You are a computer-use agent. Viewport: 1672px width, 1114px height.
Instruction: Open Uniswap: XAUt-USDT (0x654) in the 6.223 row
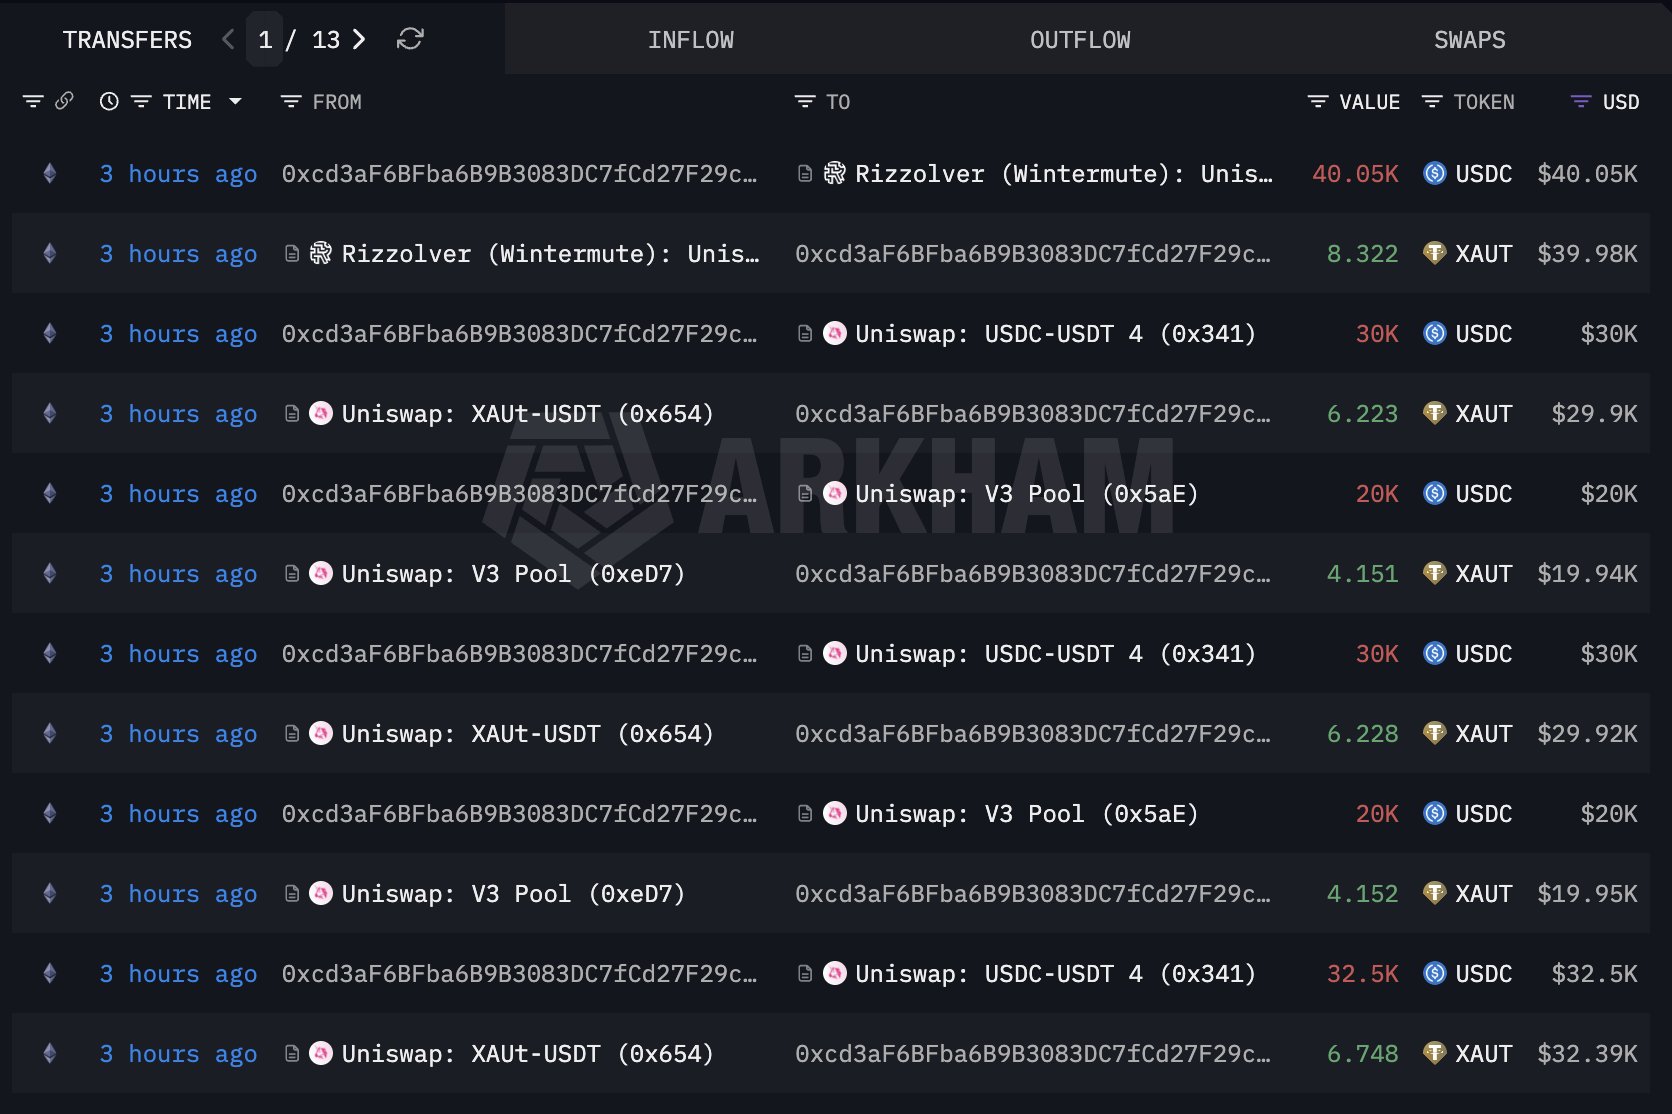pyautogui.click(x=527, y=414)
